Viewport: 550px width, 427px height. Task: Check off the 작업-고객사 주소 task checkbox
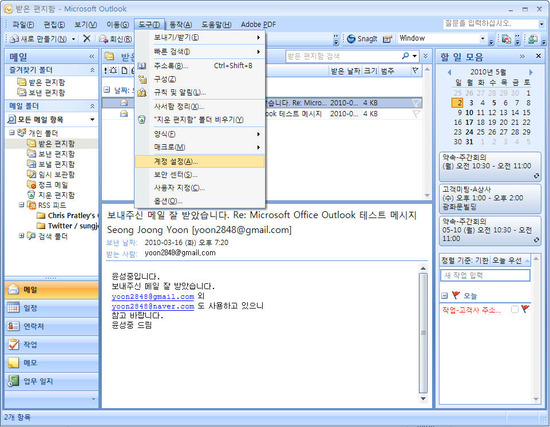click(514, 309)
